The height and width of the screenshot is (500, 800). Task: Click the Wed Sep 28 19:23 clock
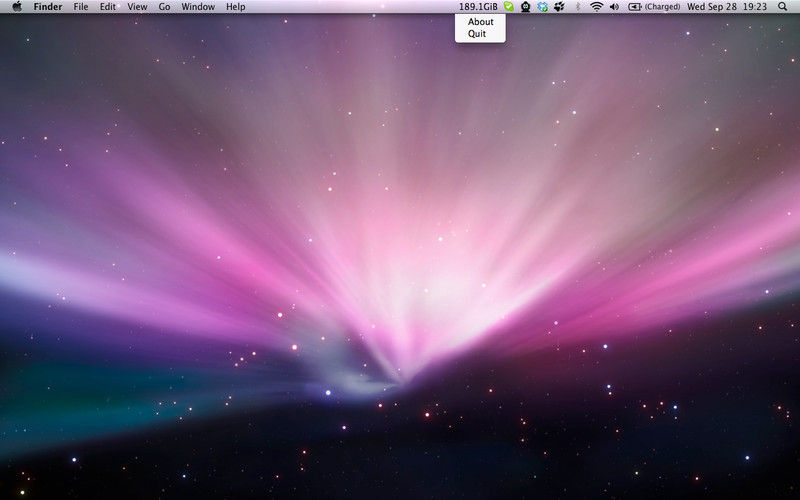click(x=727, y=7)
